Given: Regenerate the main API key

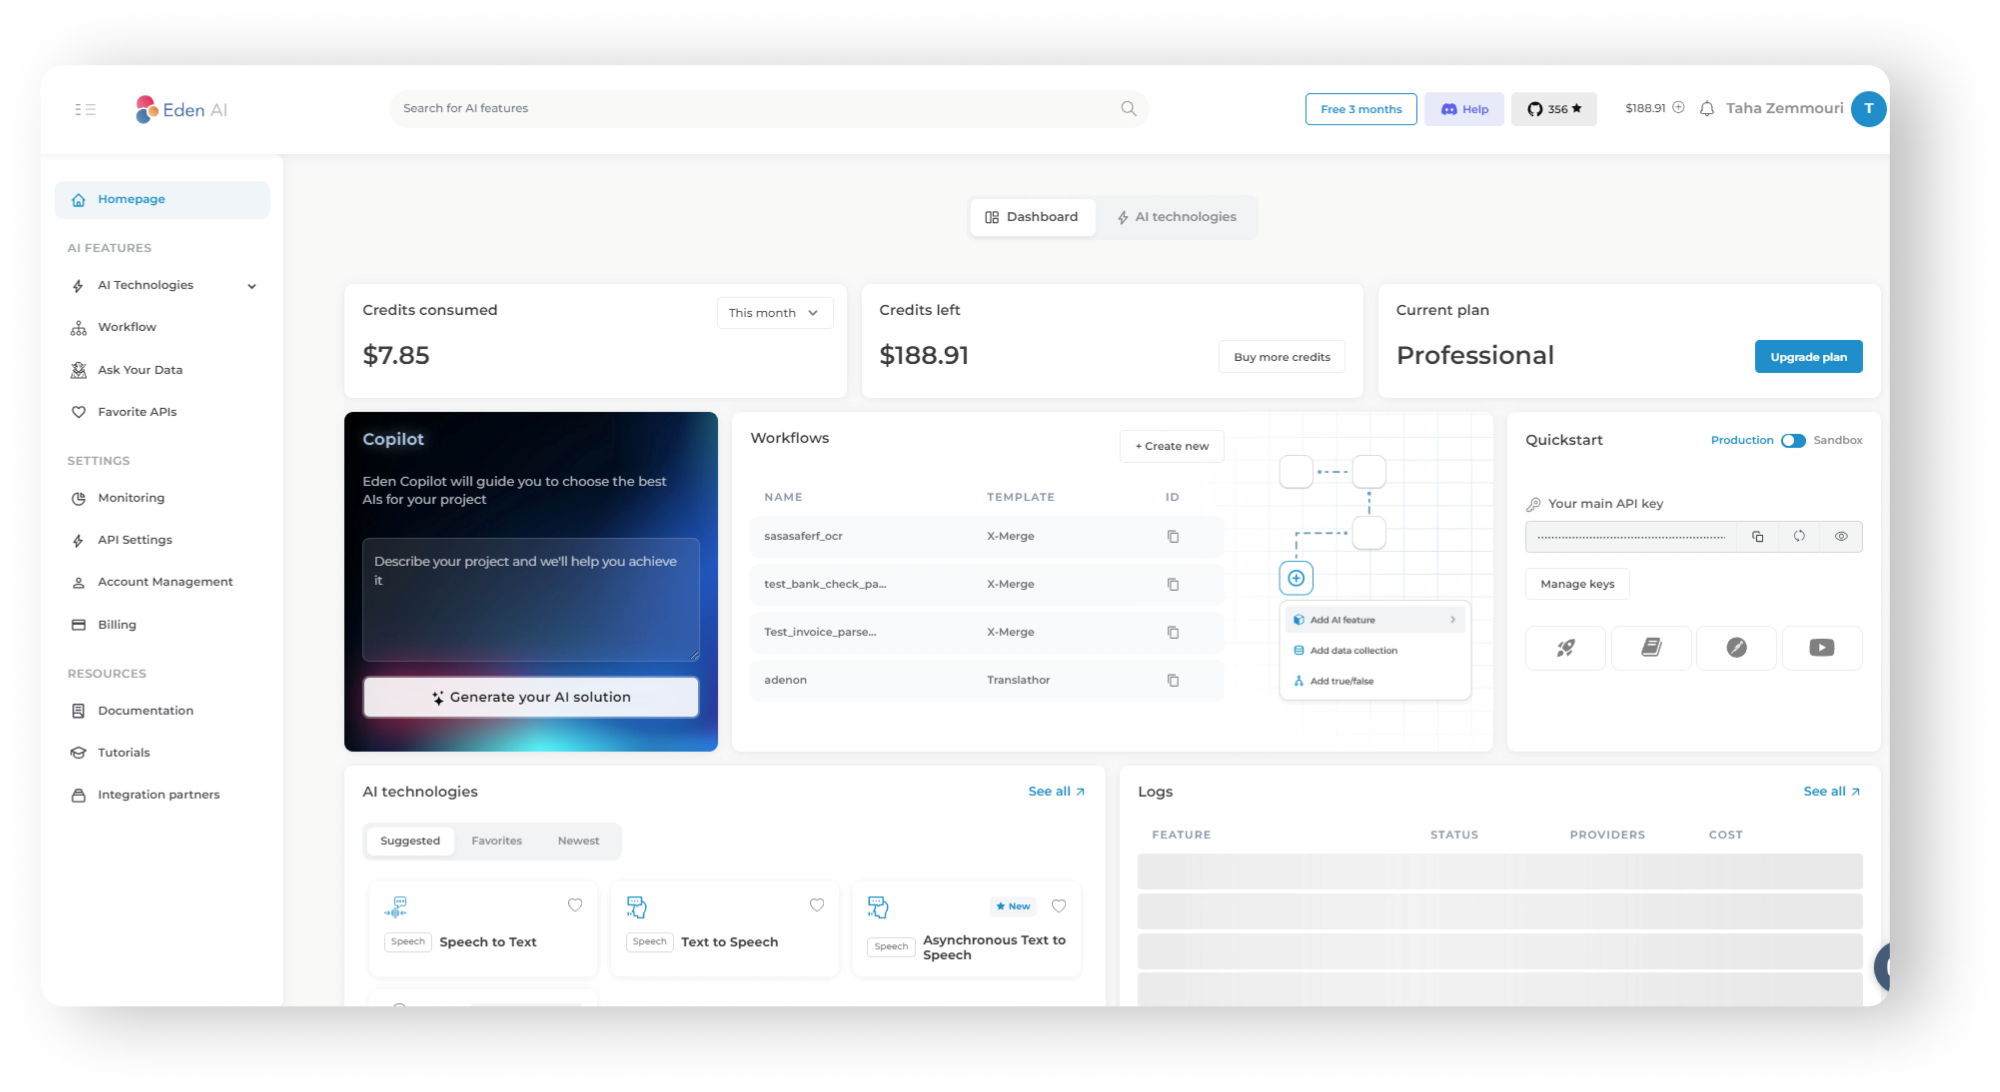Looking at the screenshot, I should (1800, 536).
